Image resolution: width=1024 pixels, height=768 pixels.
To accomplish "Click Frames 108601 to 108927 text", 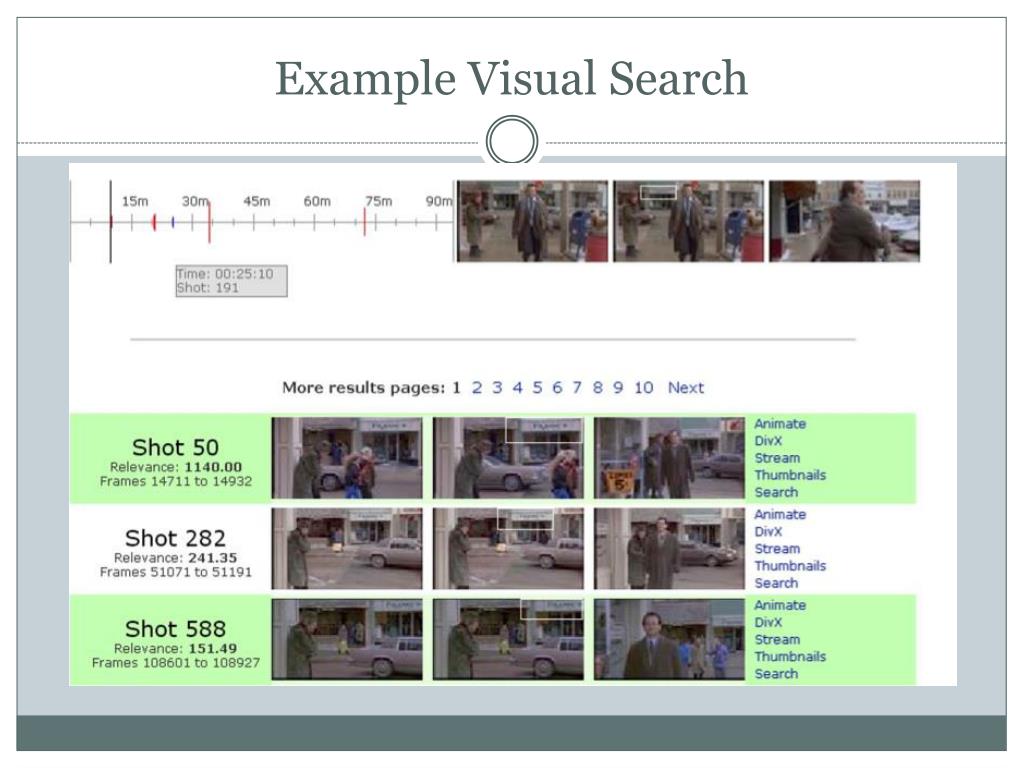I will click(176, 663).
